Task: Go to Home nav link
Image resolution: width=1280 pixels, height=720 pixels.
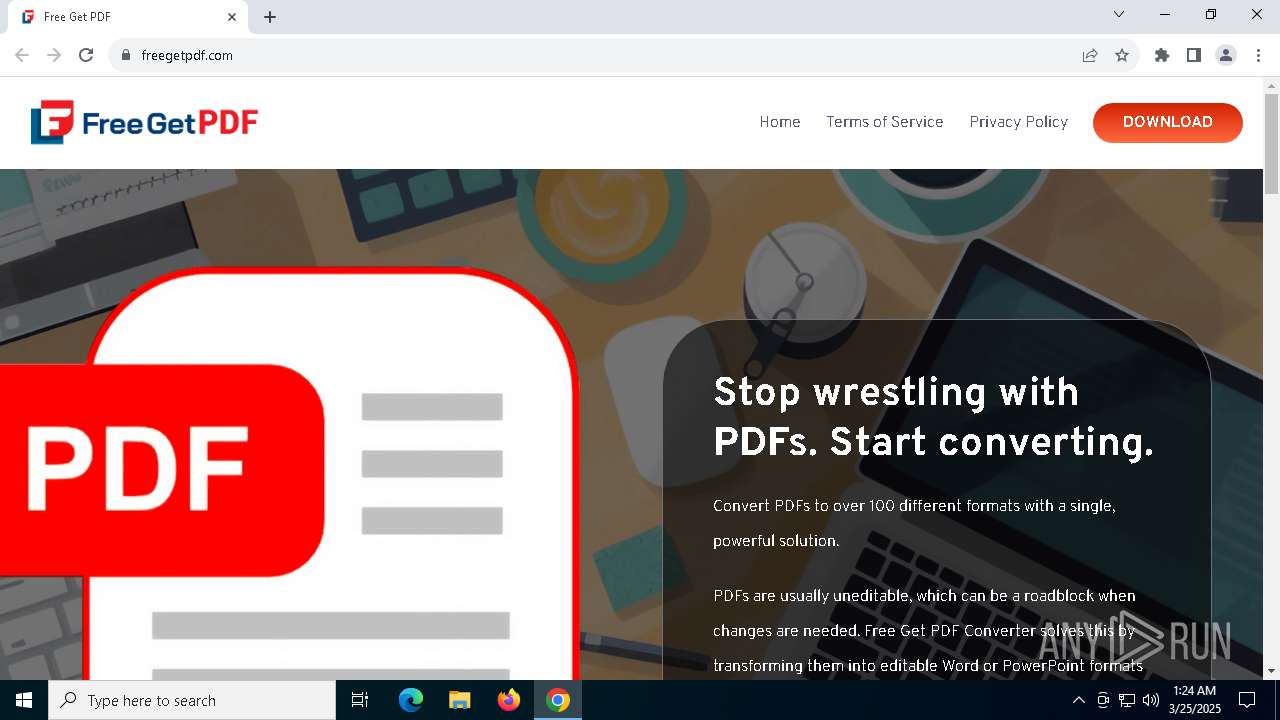Action: coord(780,122)
